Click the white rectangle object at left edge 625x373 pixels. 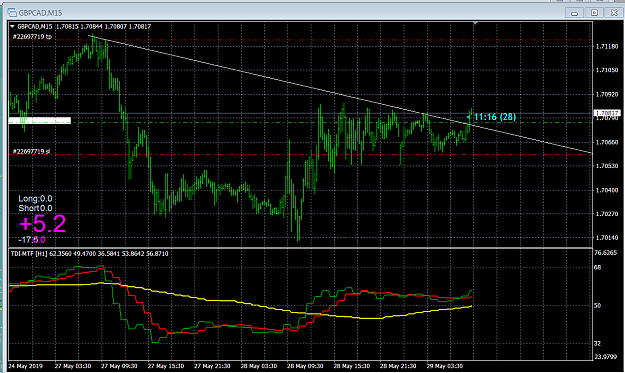click(39, 120)
